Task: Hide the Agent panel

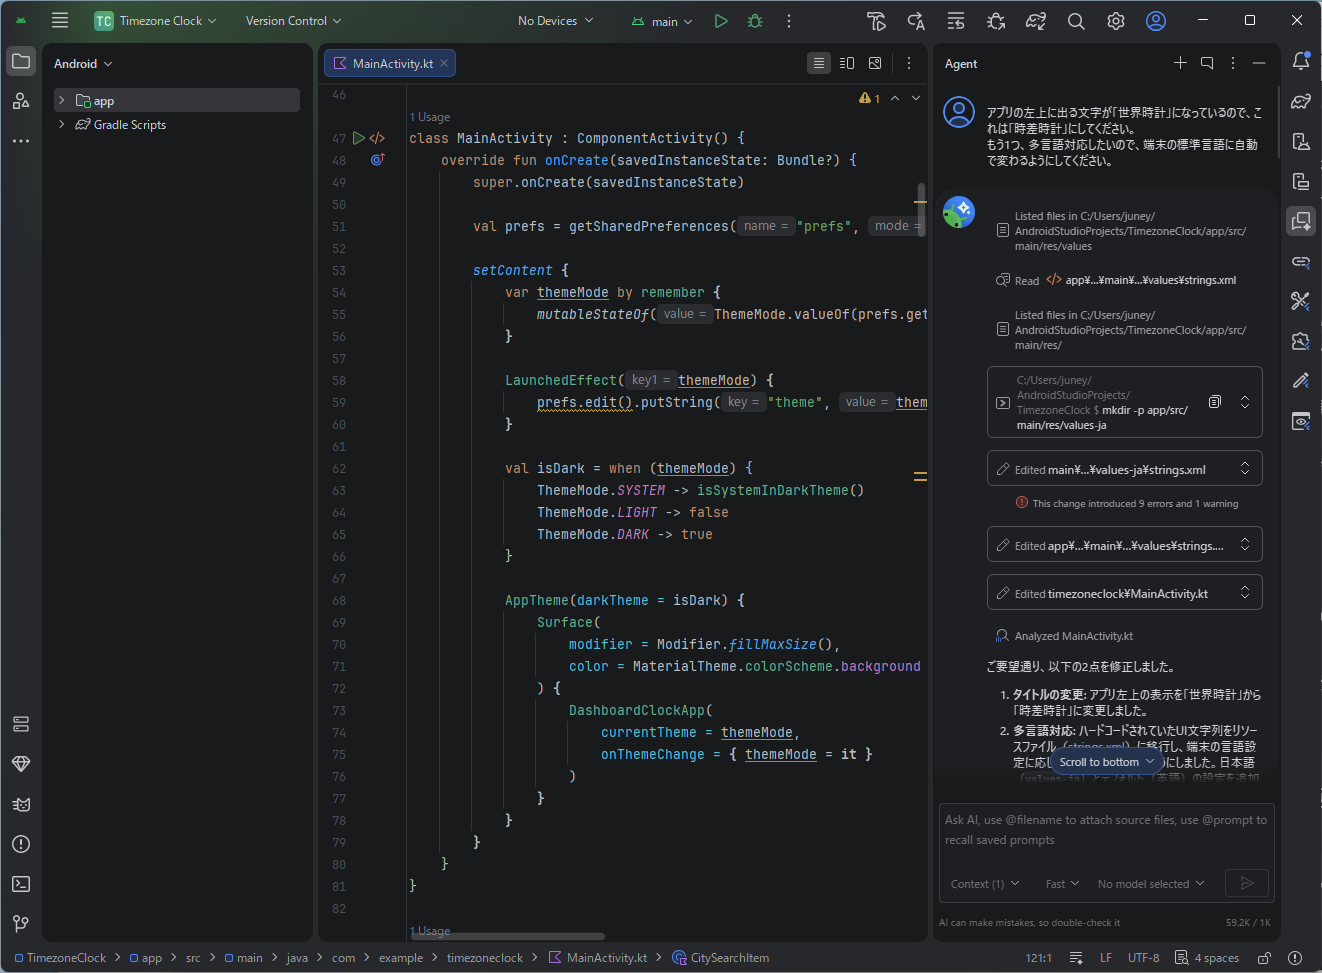Action: click(x=1259, y=63)
